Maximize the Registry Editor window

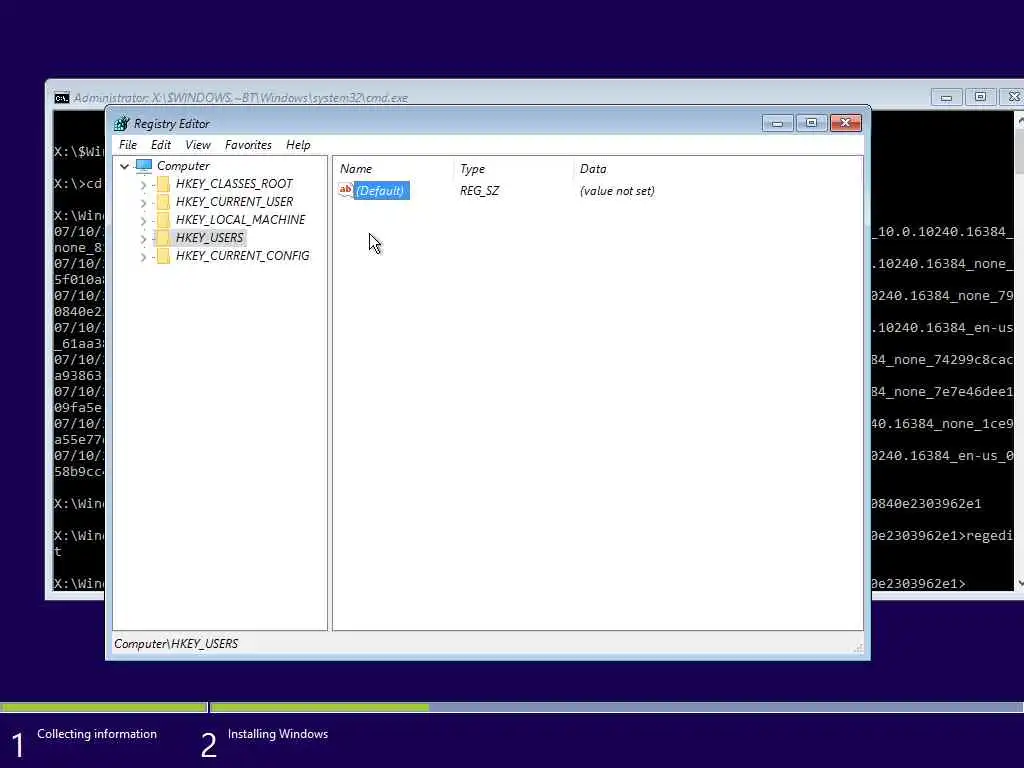coord(811,123)
